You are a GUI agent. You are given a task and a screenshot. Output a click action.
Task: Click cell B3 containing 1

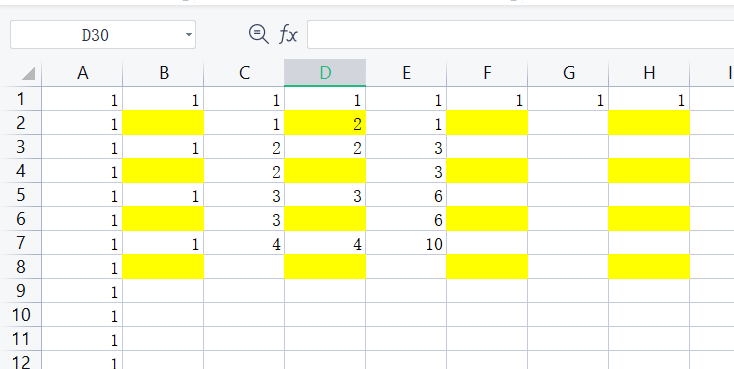[163, 147]
